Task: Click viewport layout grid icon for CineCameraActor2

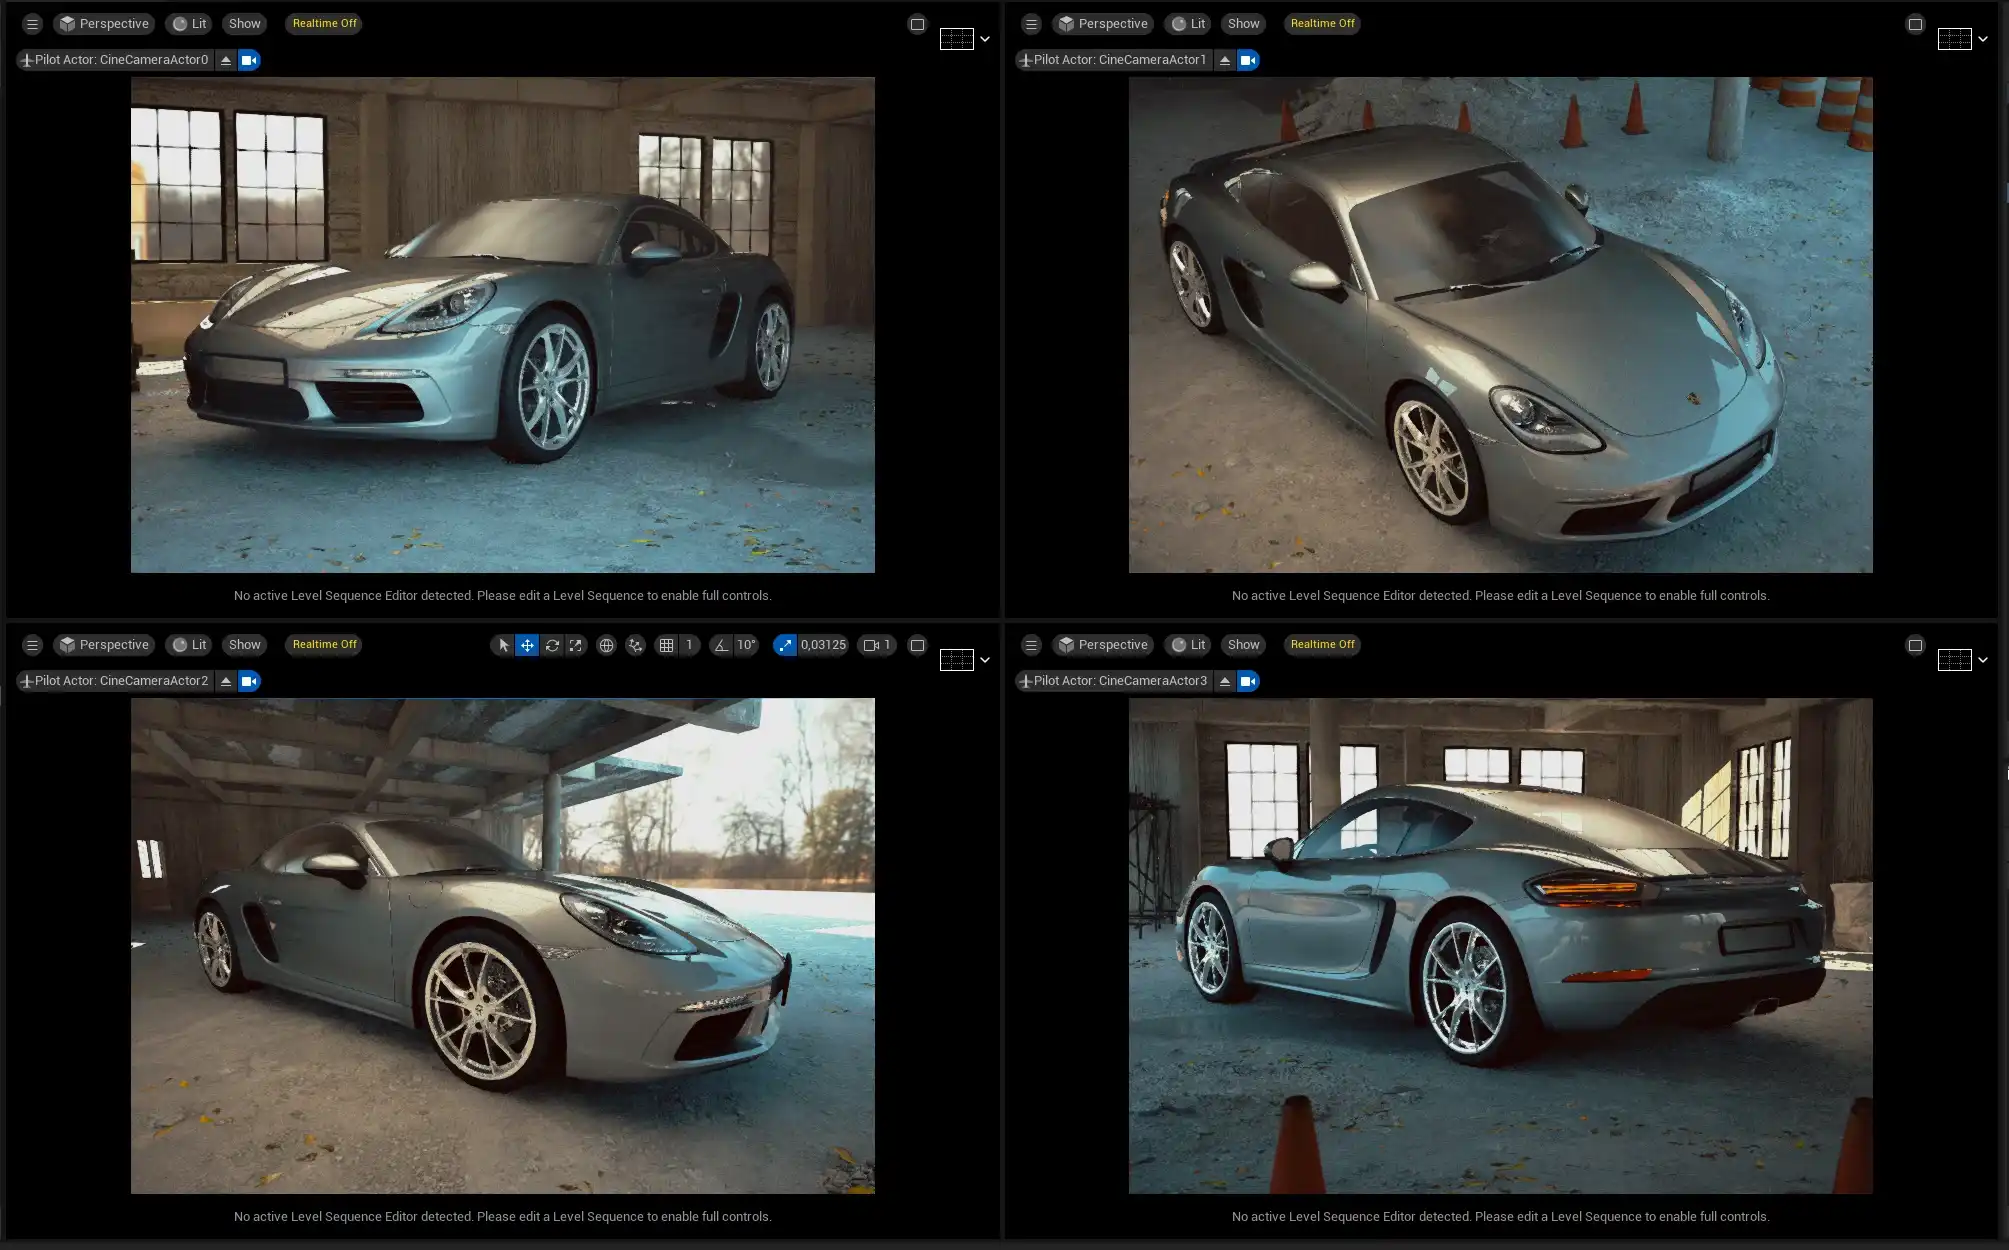Action: tap(957, 660)
